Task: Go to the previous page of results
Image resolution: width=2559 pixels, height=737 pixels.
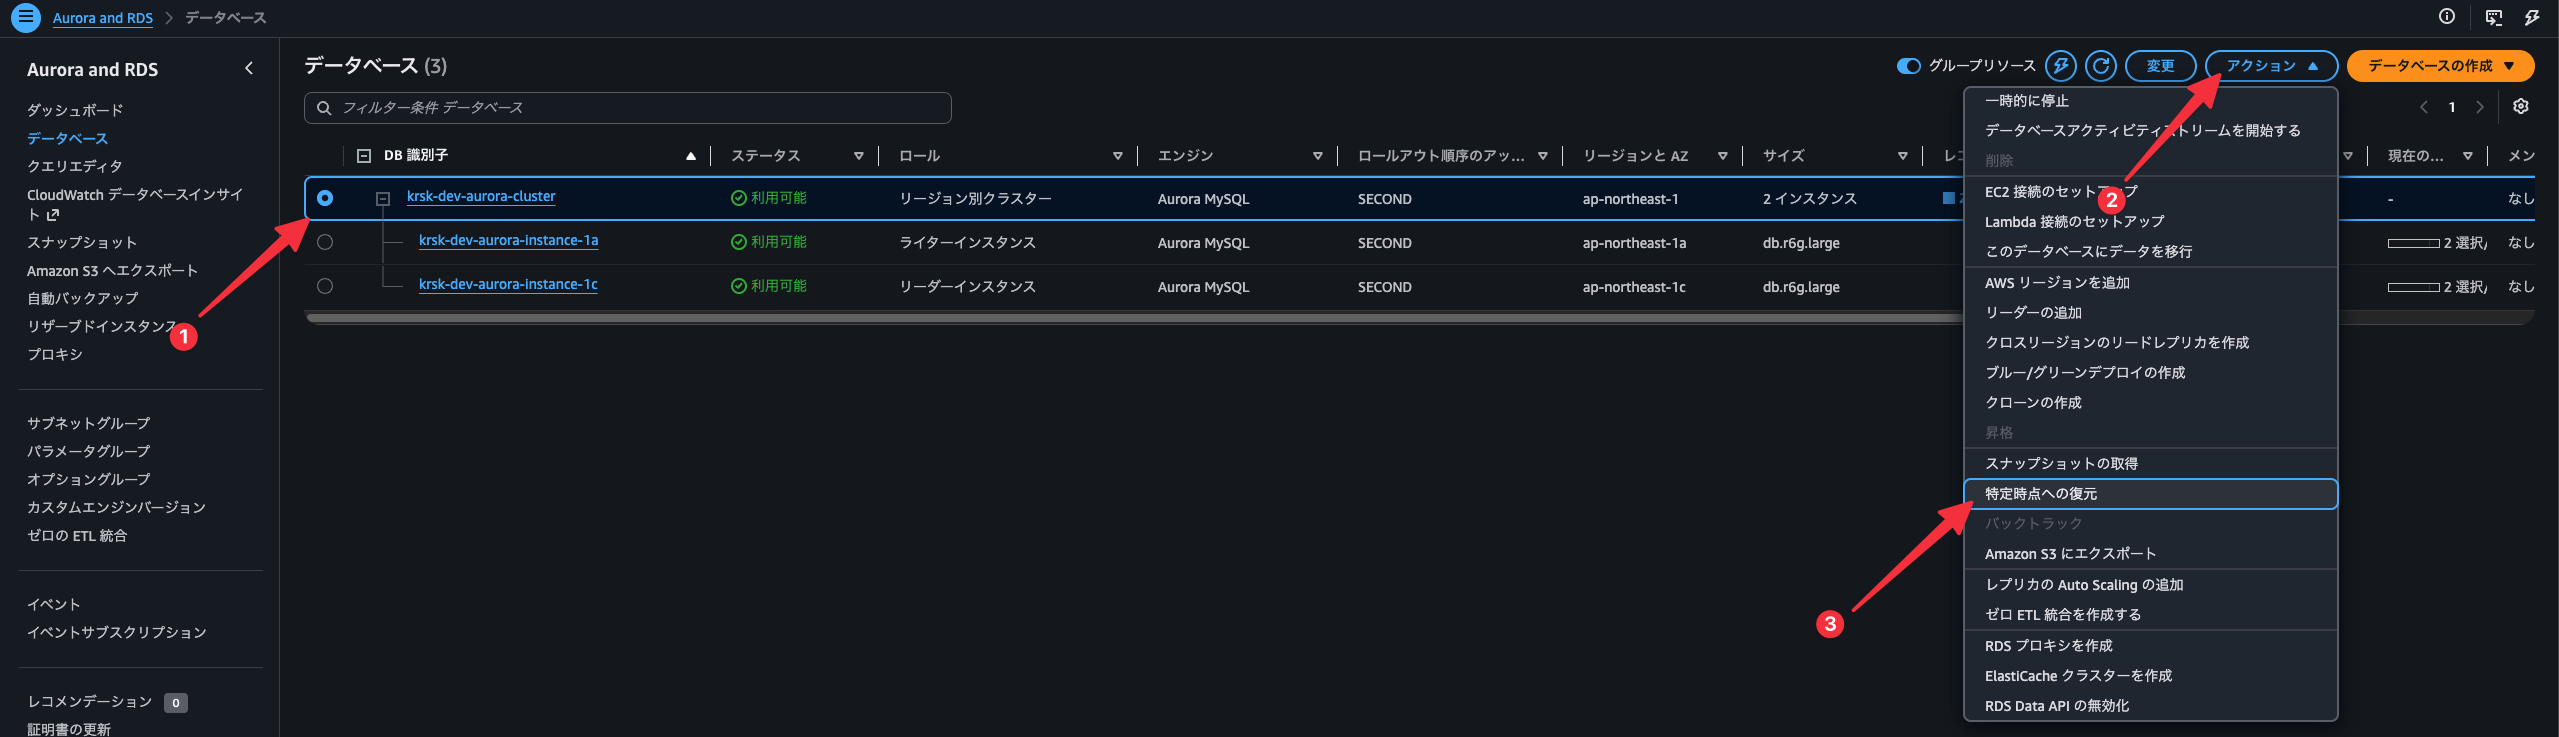Action: (x=2423, y=107)
